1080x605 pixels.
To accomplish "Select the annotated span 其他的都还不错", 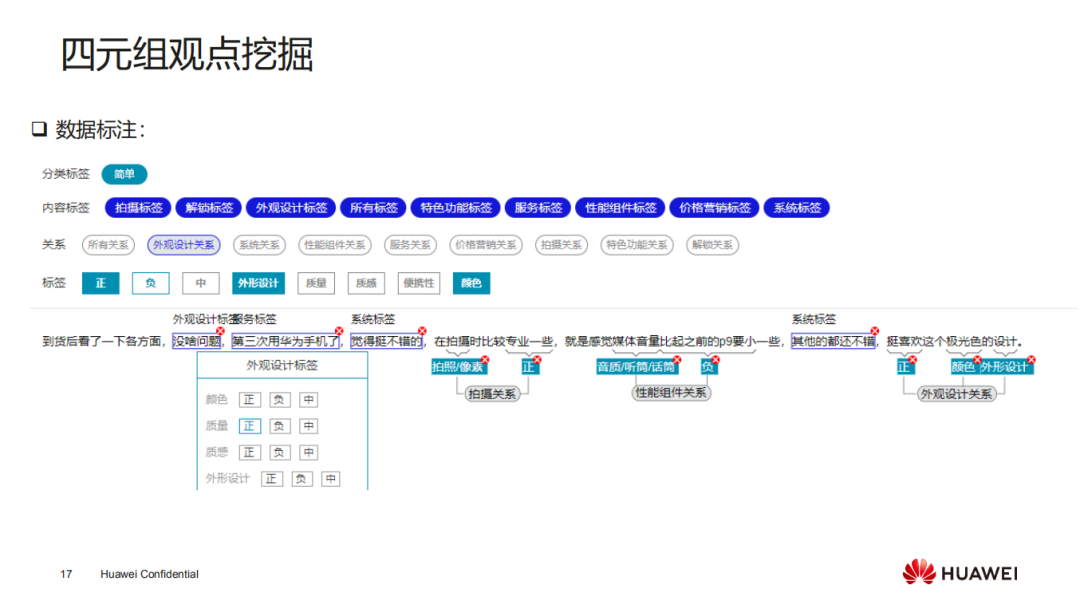I will coord(833,342).
